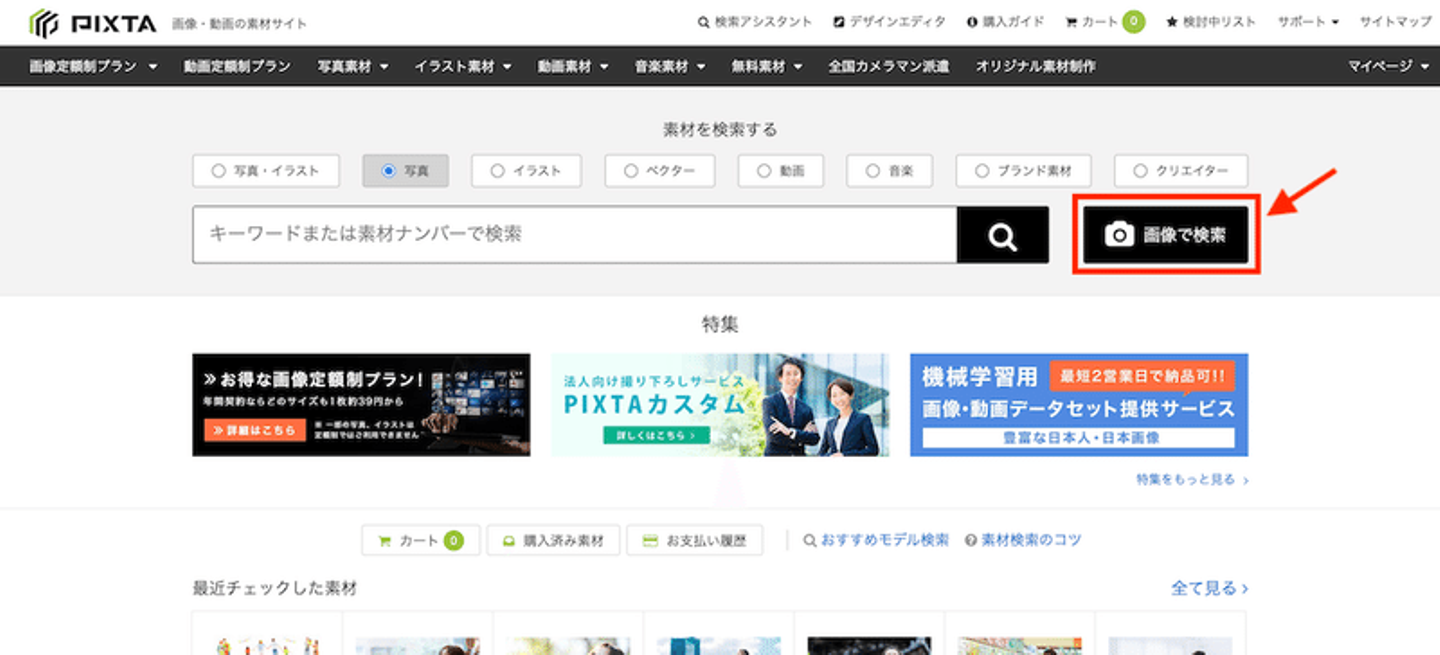Select 写真・イラスト radio option
This screenshot has height=655, width=1440.
pyautogui.click(x=266, y=171)
